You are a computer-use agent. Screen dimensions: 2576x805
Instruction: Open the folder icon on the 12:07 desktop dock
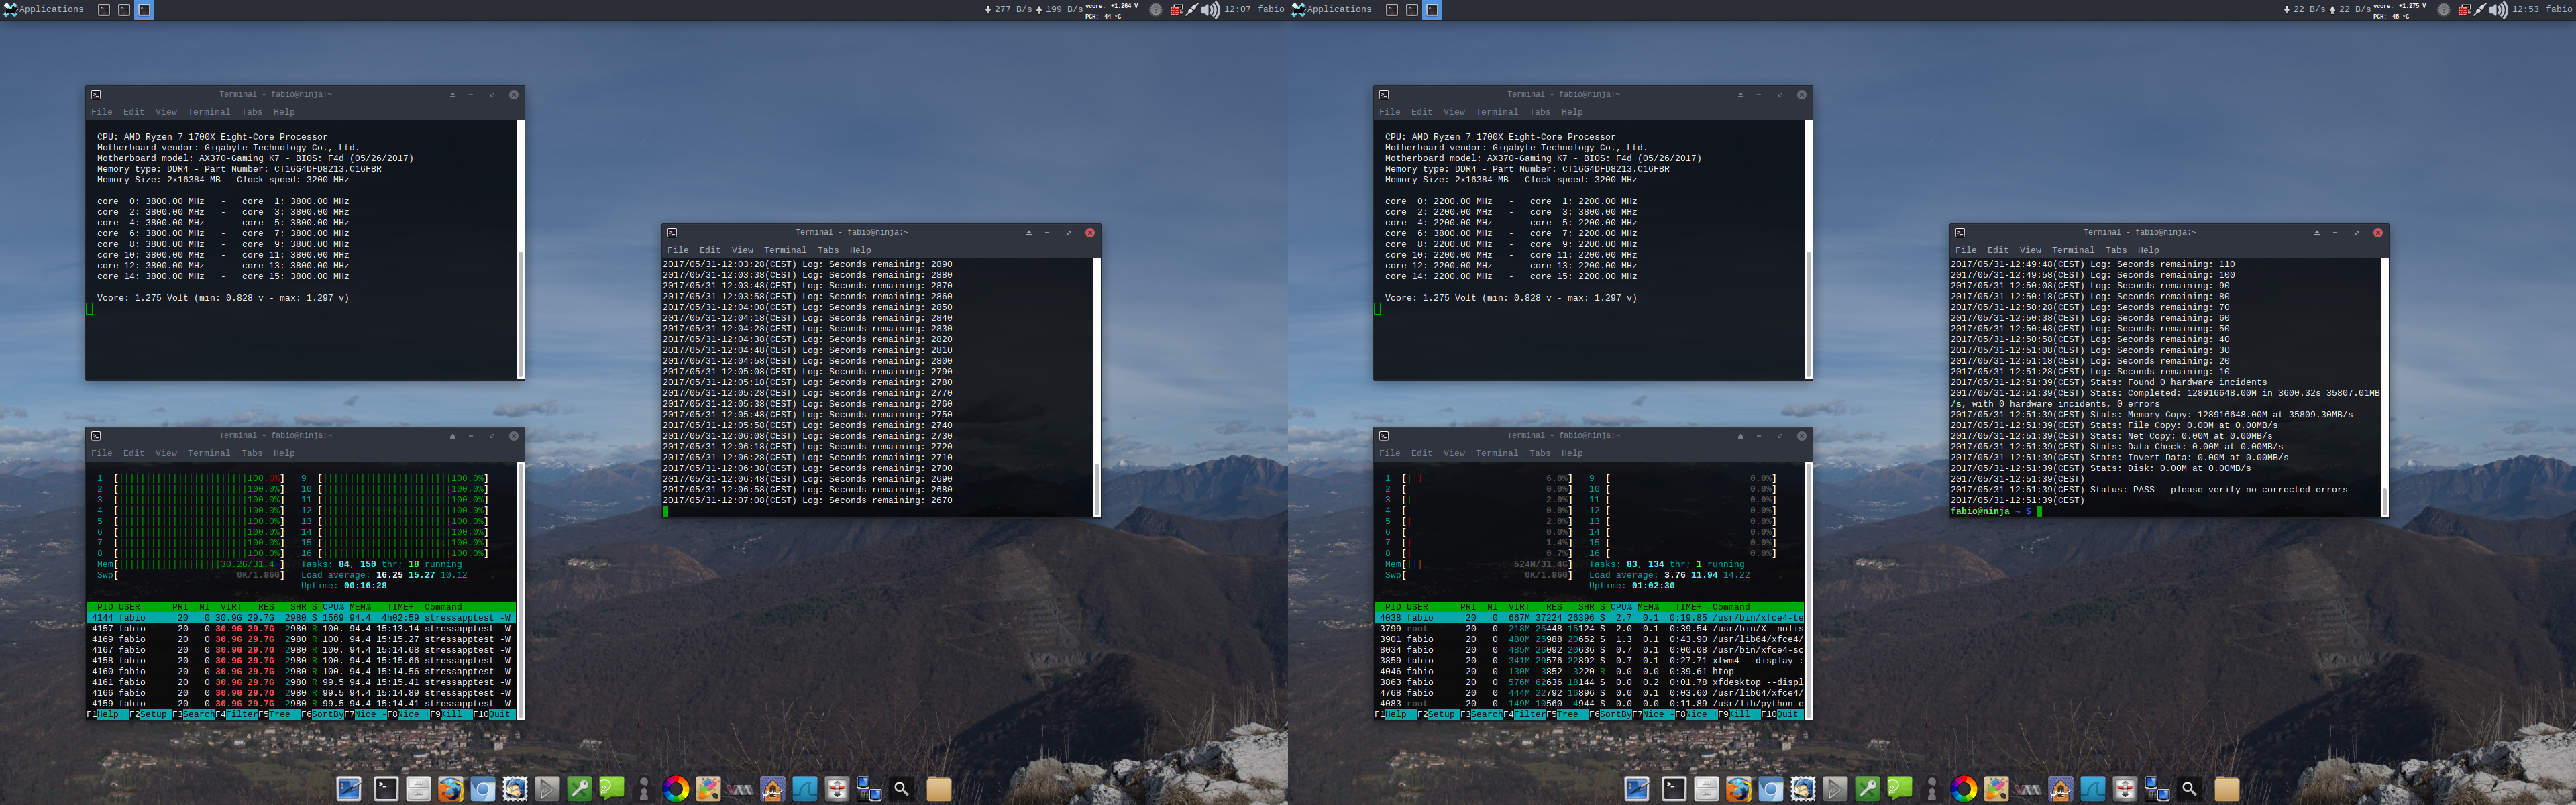tap(938, 788)
